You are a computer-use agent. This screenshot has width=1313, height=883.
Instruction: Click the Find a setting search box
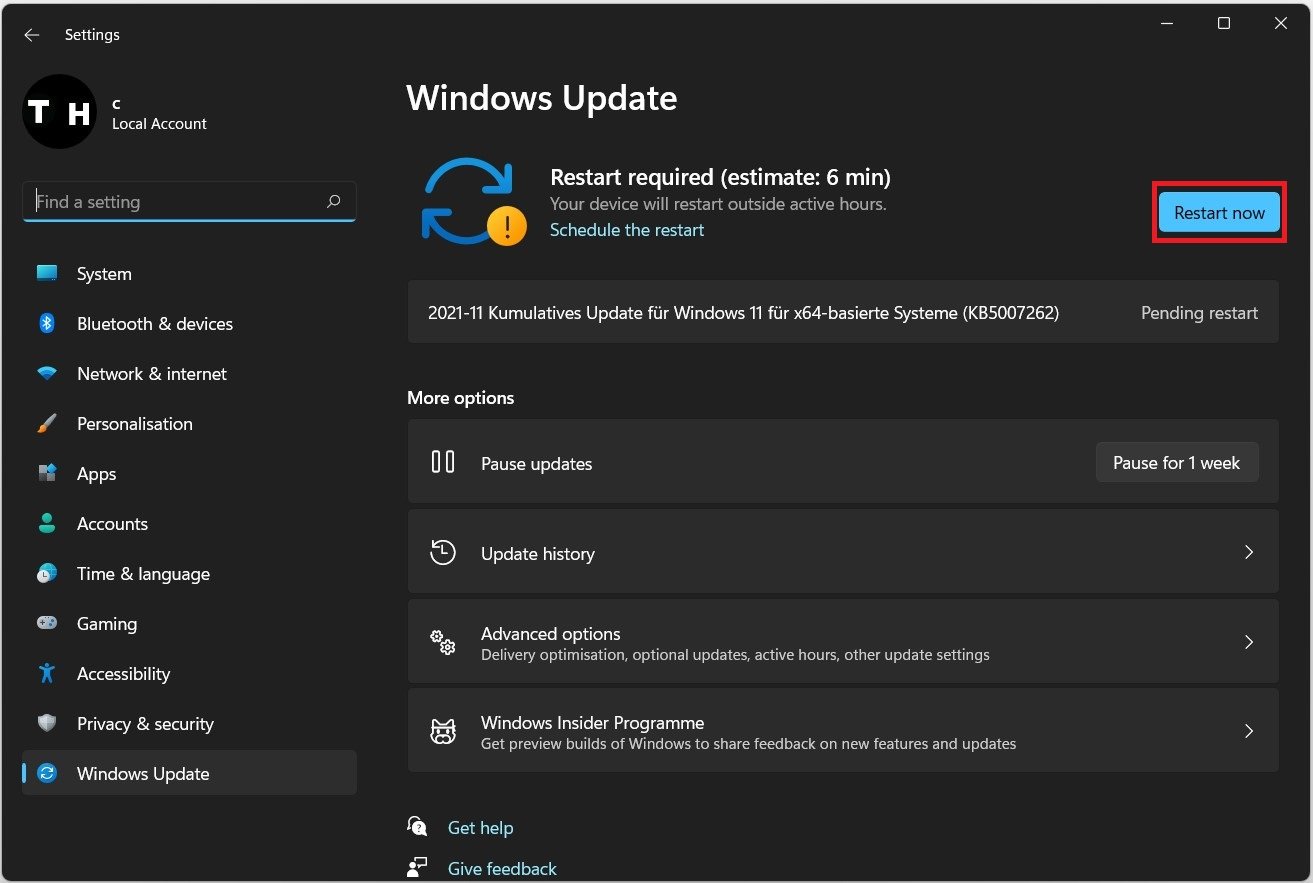(189, 201)
